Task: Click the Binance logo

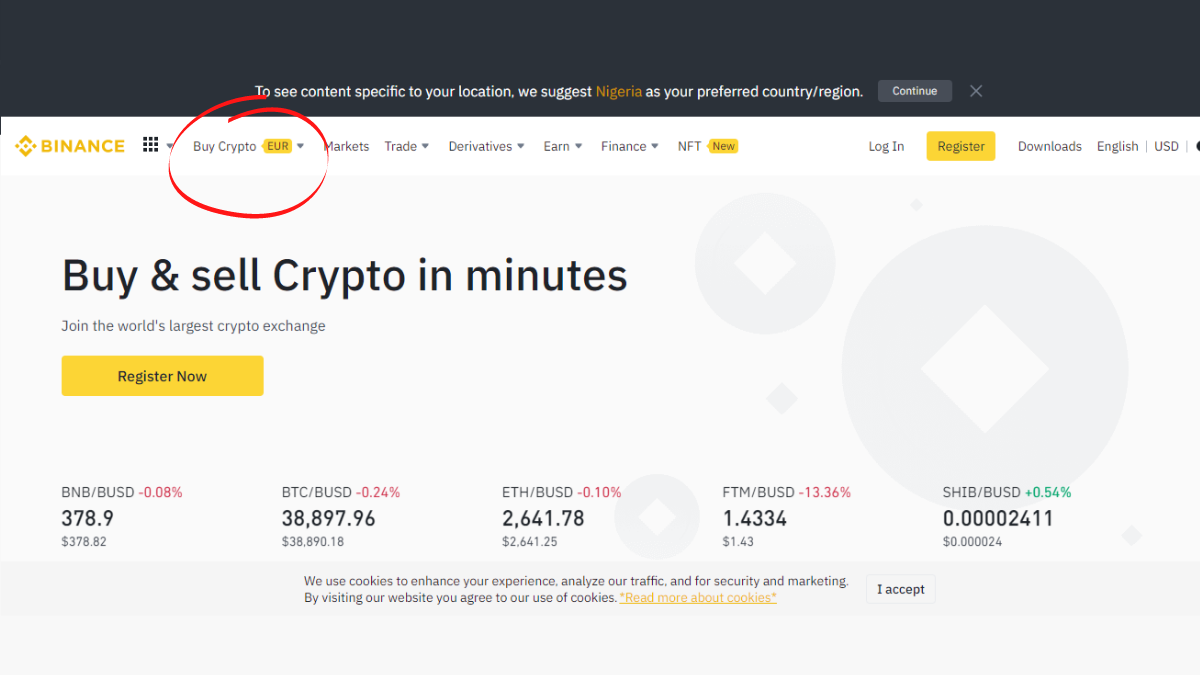Action: pyautogui.click(x=70, y=146)
